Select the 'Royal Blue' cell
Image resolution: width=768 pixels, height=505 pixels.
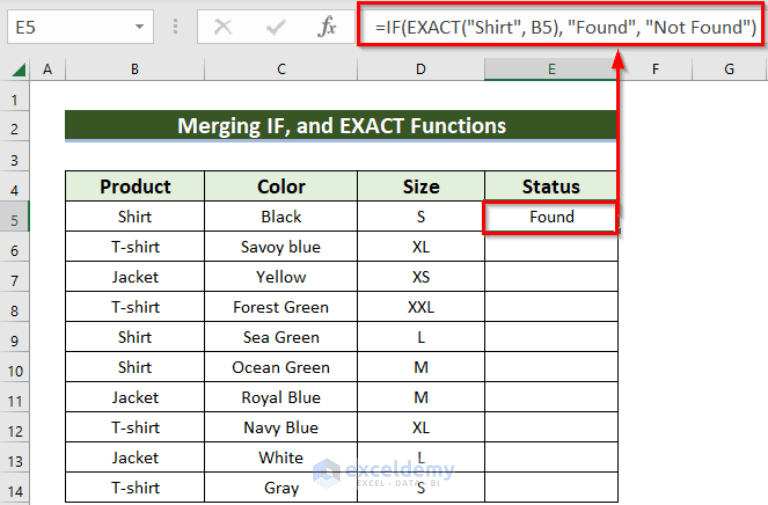(x=281, y=398)
